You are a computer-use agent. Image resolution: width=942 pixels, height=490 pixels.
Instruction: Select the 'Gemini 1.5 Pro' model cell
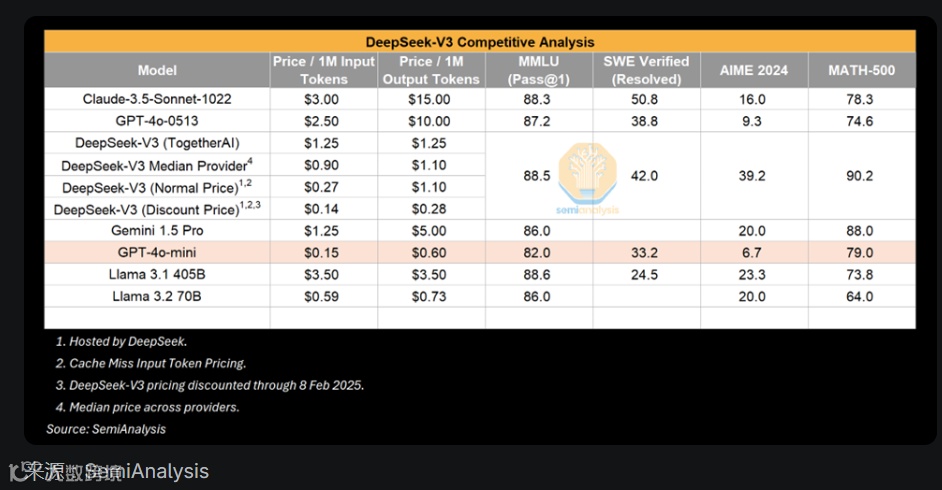pos(157,231)
